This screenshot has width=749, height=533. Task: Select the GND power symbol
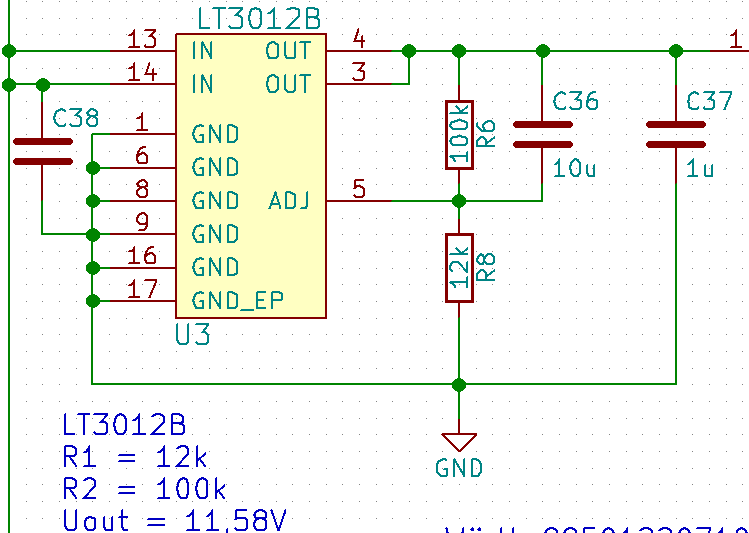click(x=459, y=442)
